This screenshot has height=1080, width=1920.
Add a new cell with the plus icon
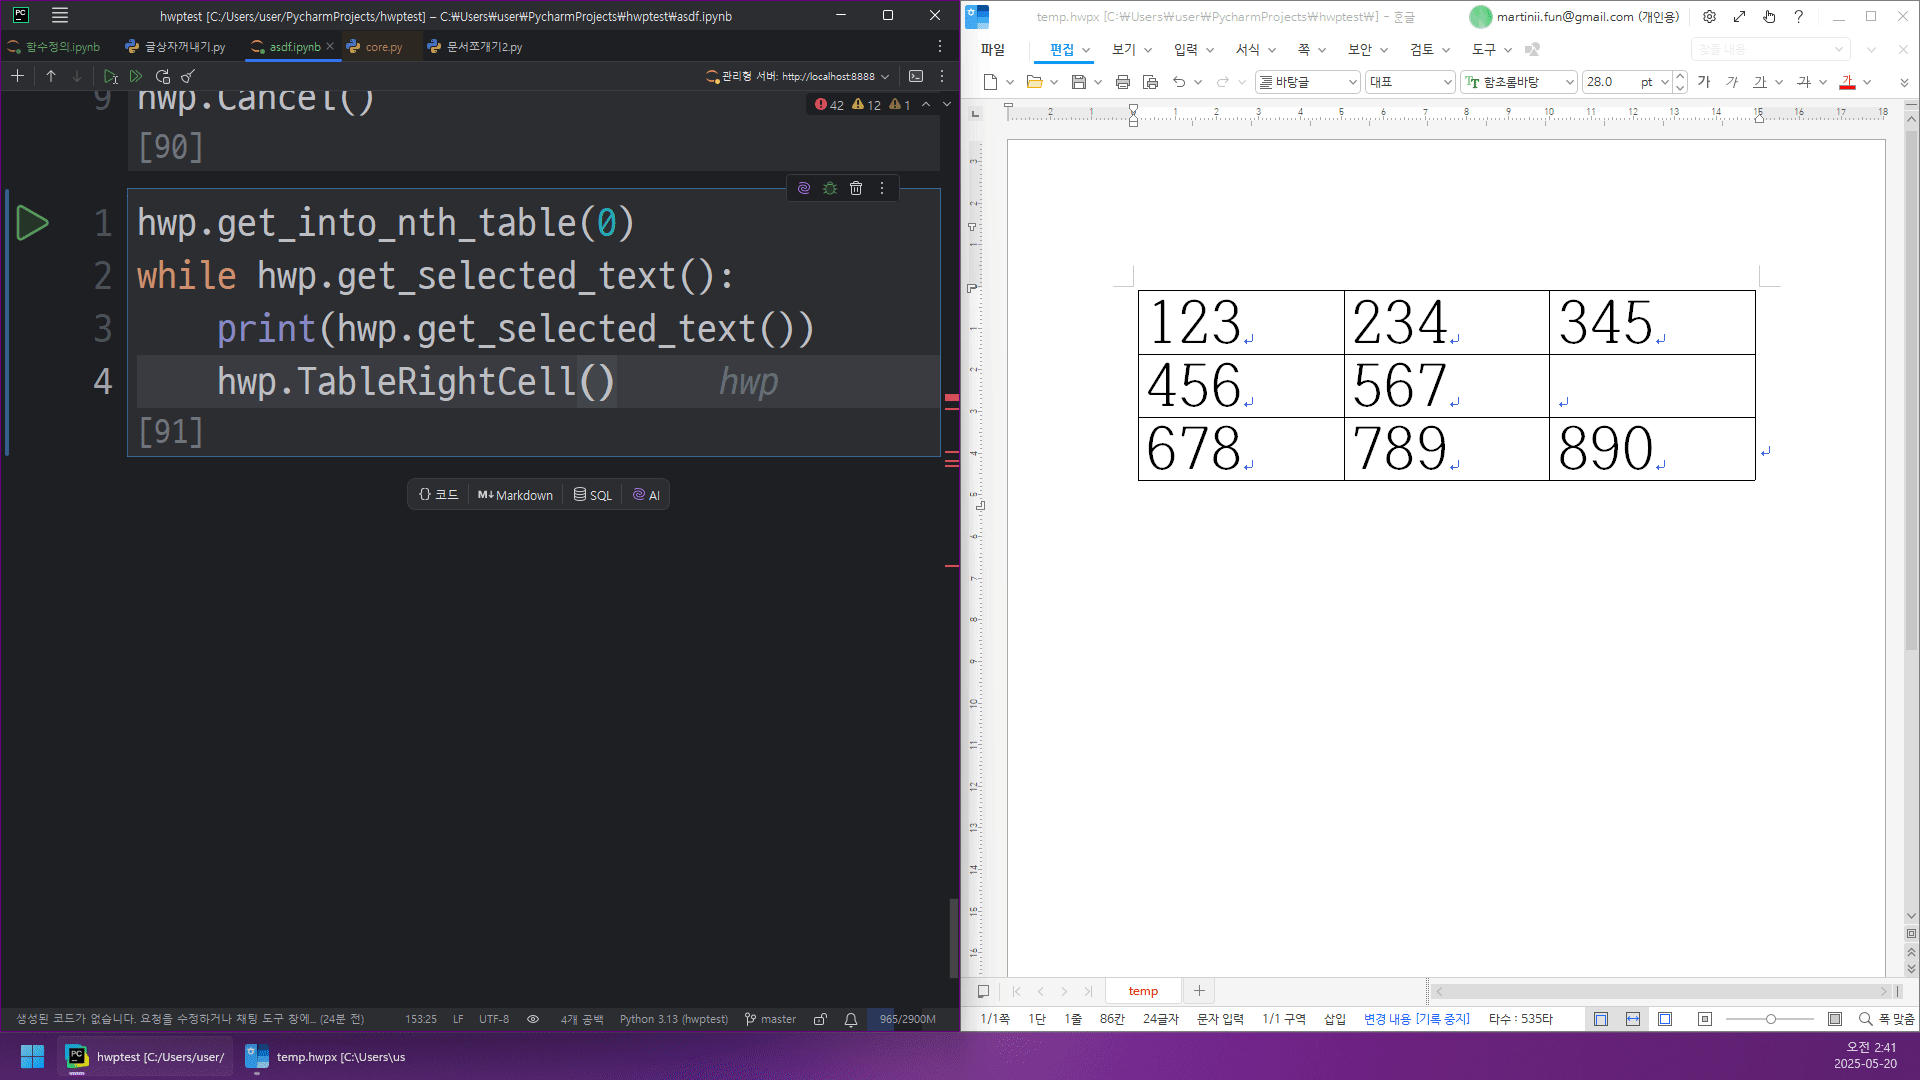coord(17,76)
